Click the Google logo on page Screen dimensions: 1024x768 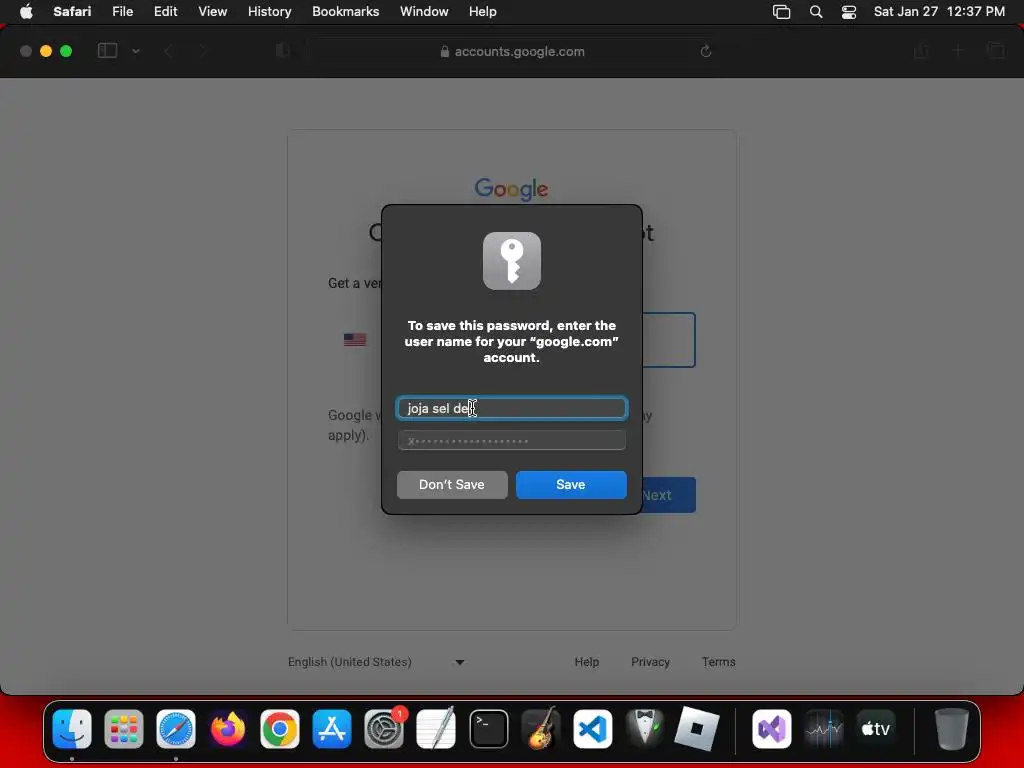[511, 189]
